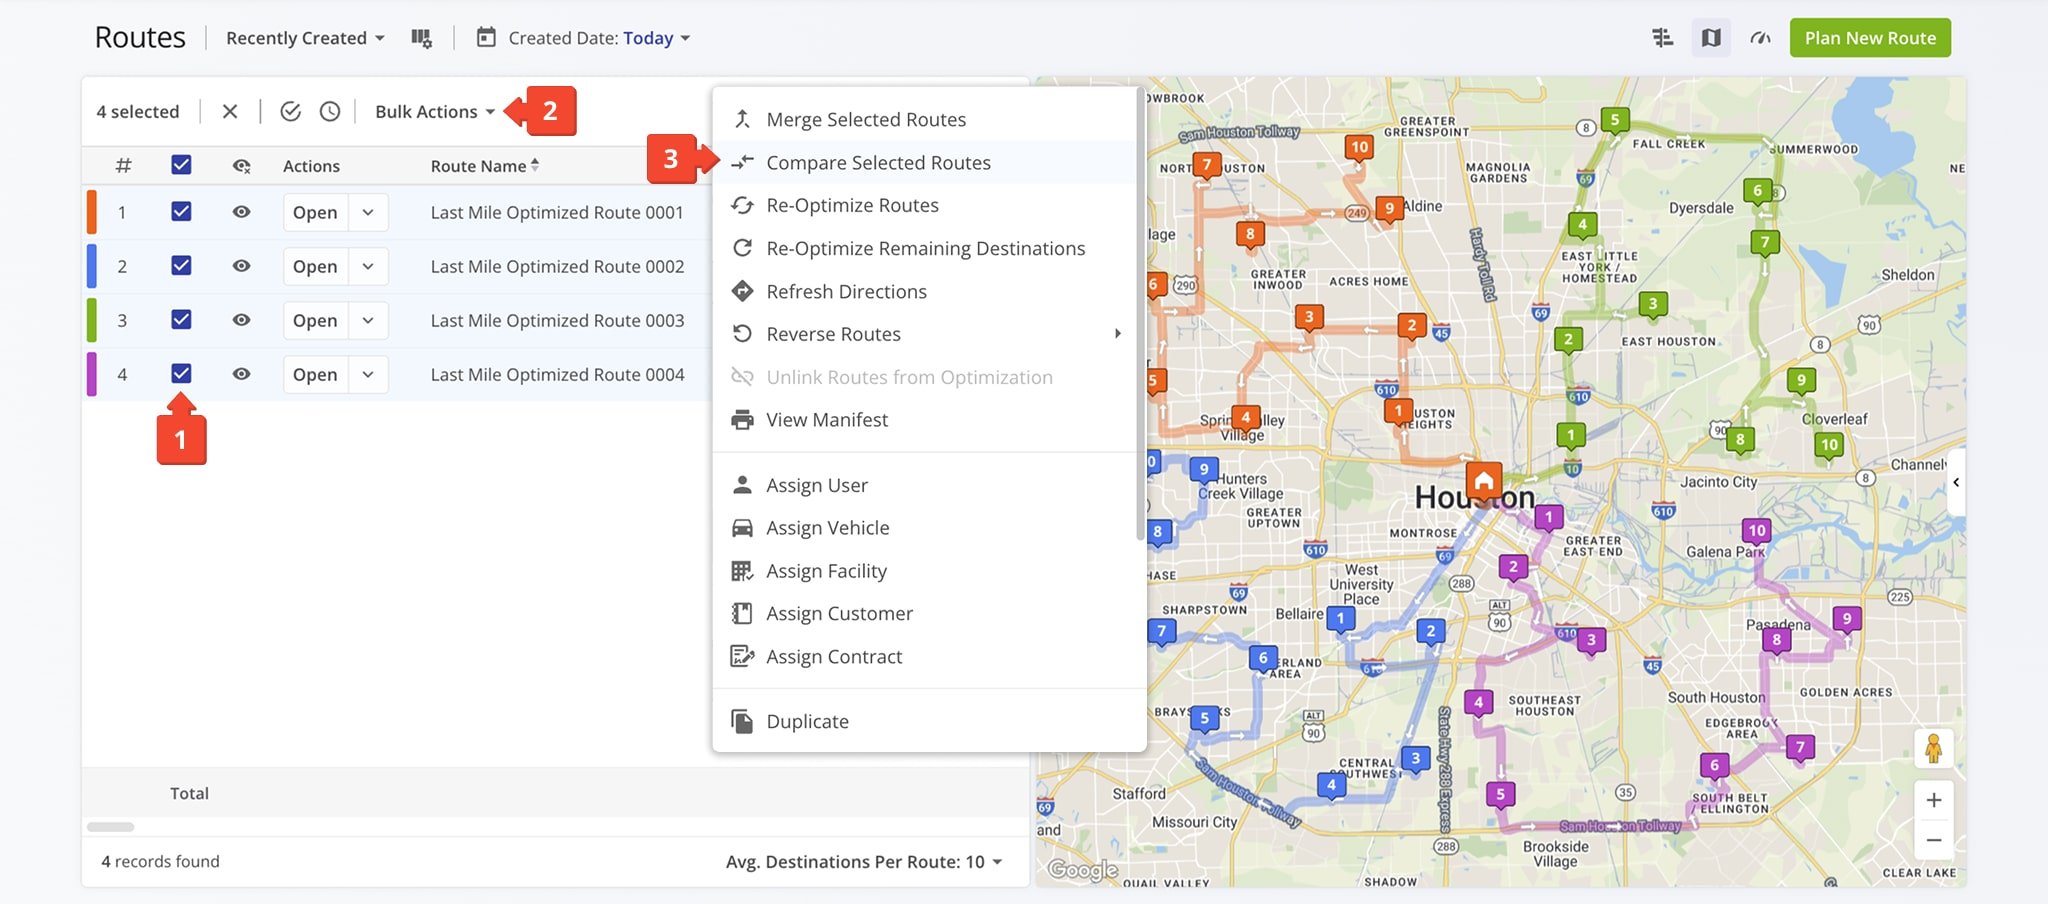Click the speedometer gauge icon
This screenshot has height=904, width=2048.
pyautogui.click(x=1760, y=38)
